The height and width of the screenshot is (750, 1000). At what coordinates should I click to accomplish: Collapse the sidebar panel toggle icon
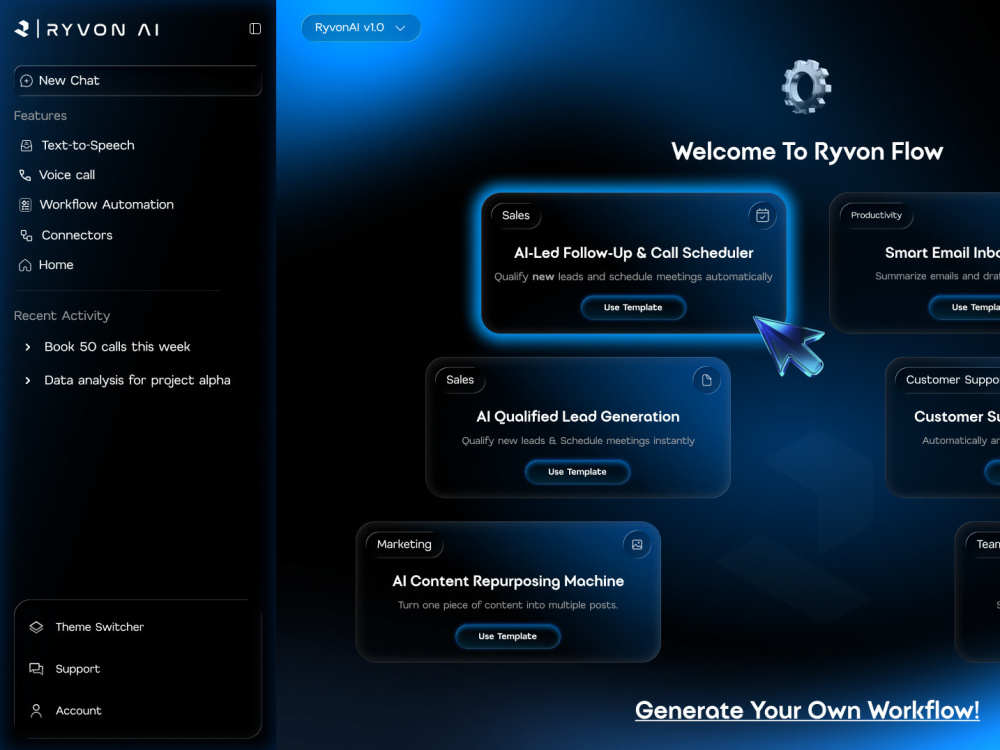click(255, 29)
